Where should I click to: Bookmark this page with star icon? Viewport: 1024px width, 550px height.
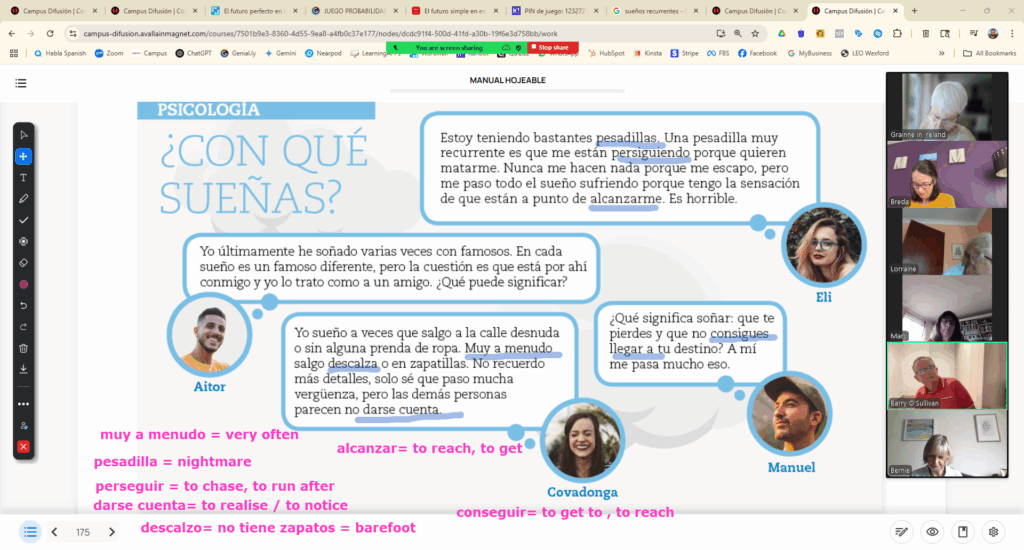[756, 33]
